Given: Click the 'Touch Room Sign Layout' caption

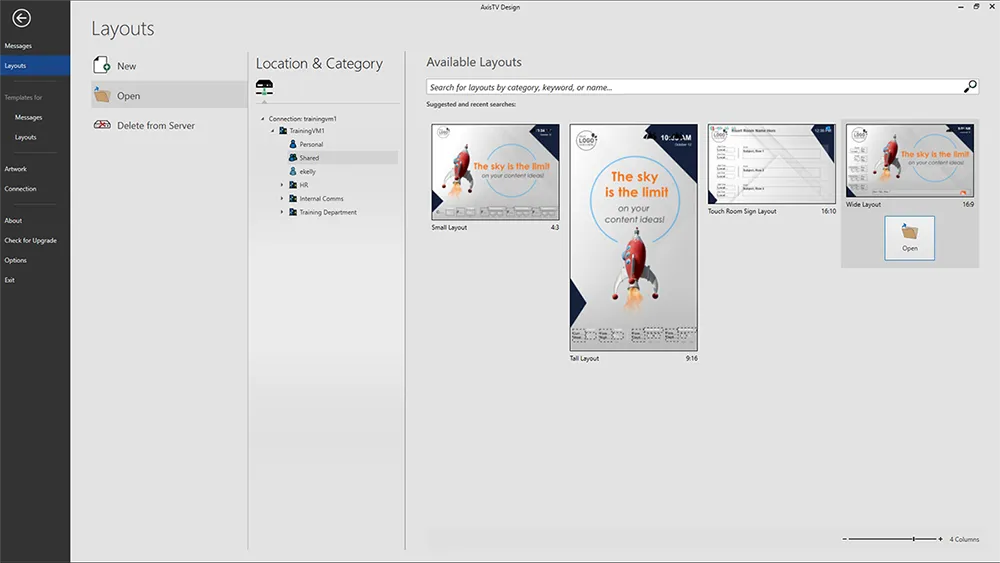Looking at the screenshot, I should click(x=742, y=211).
